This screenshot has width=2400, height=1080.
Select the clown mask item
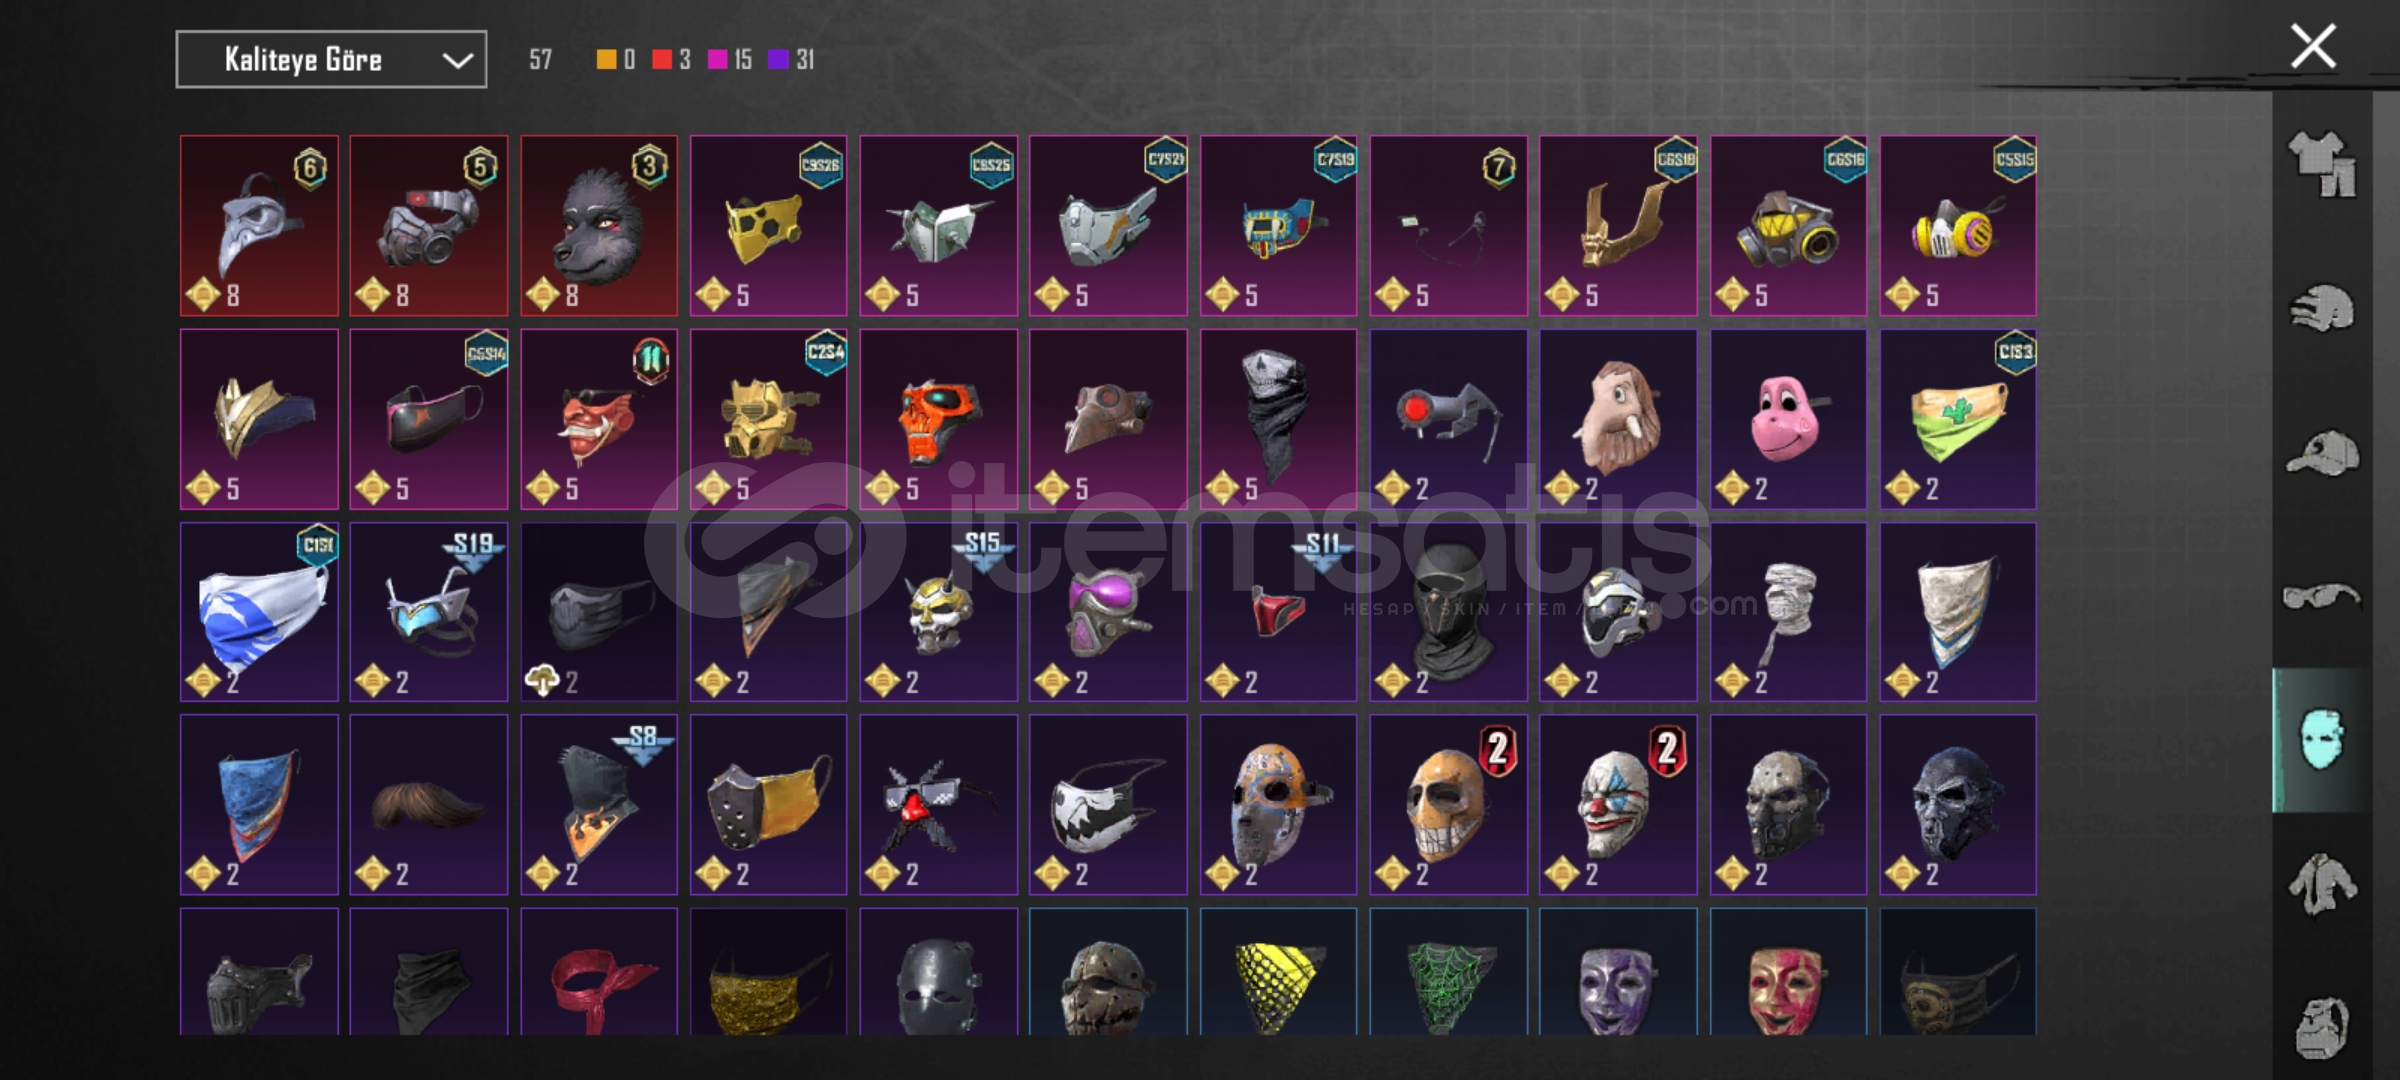tap(1618, 805)
